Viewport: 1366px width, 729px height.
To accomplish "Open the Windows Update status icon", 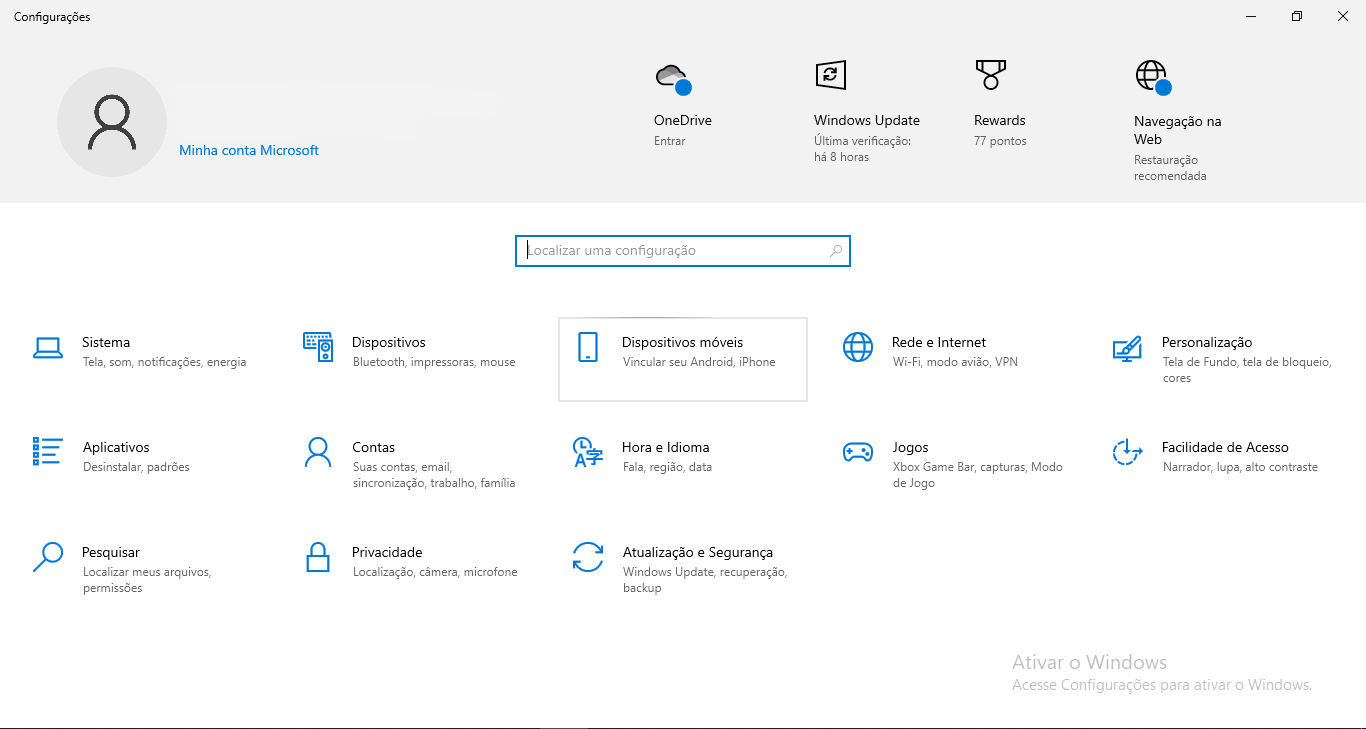I will [x=830, y=75].
